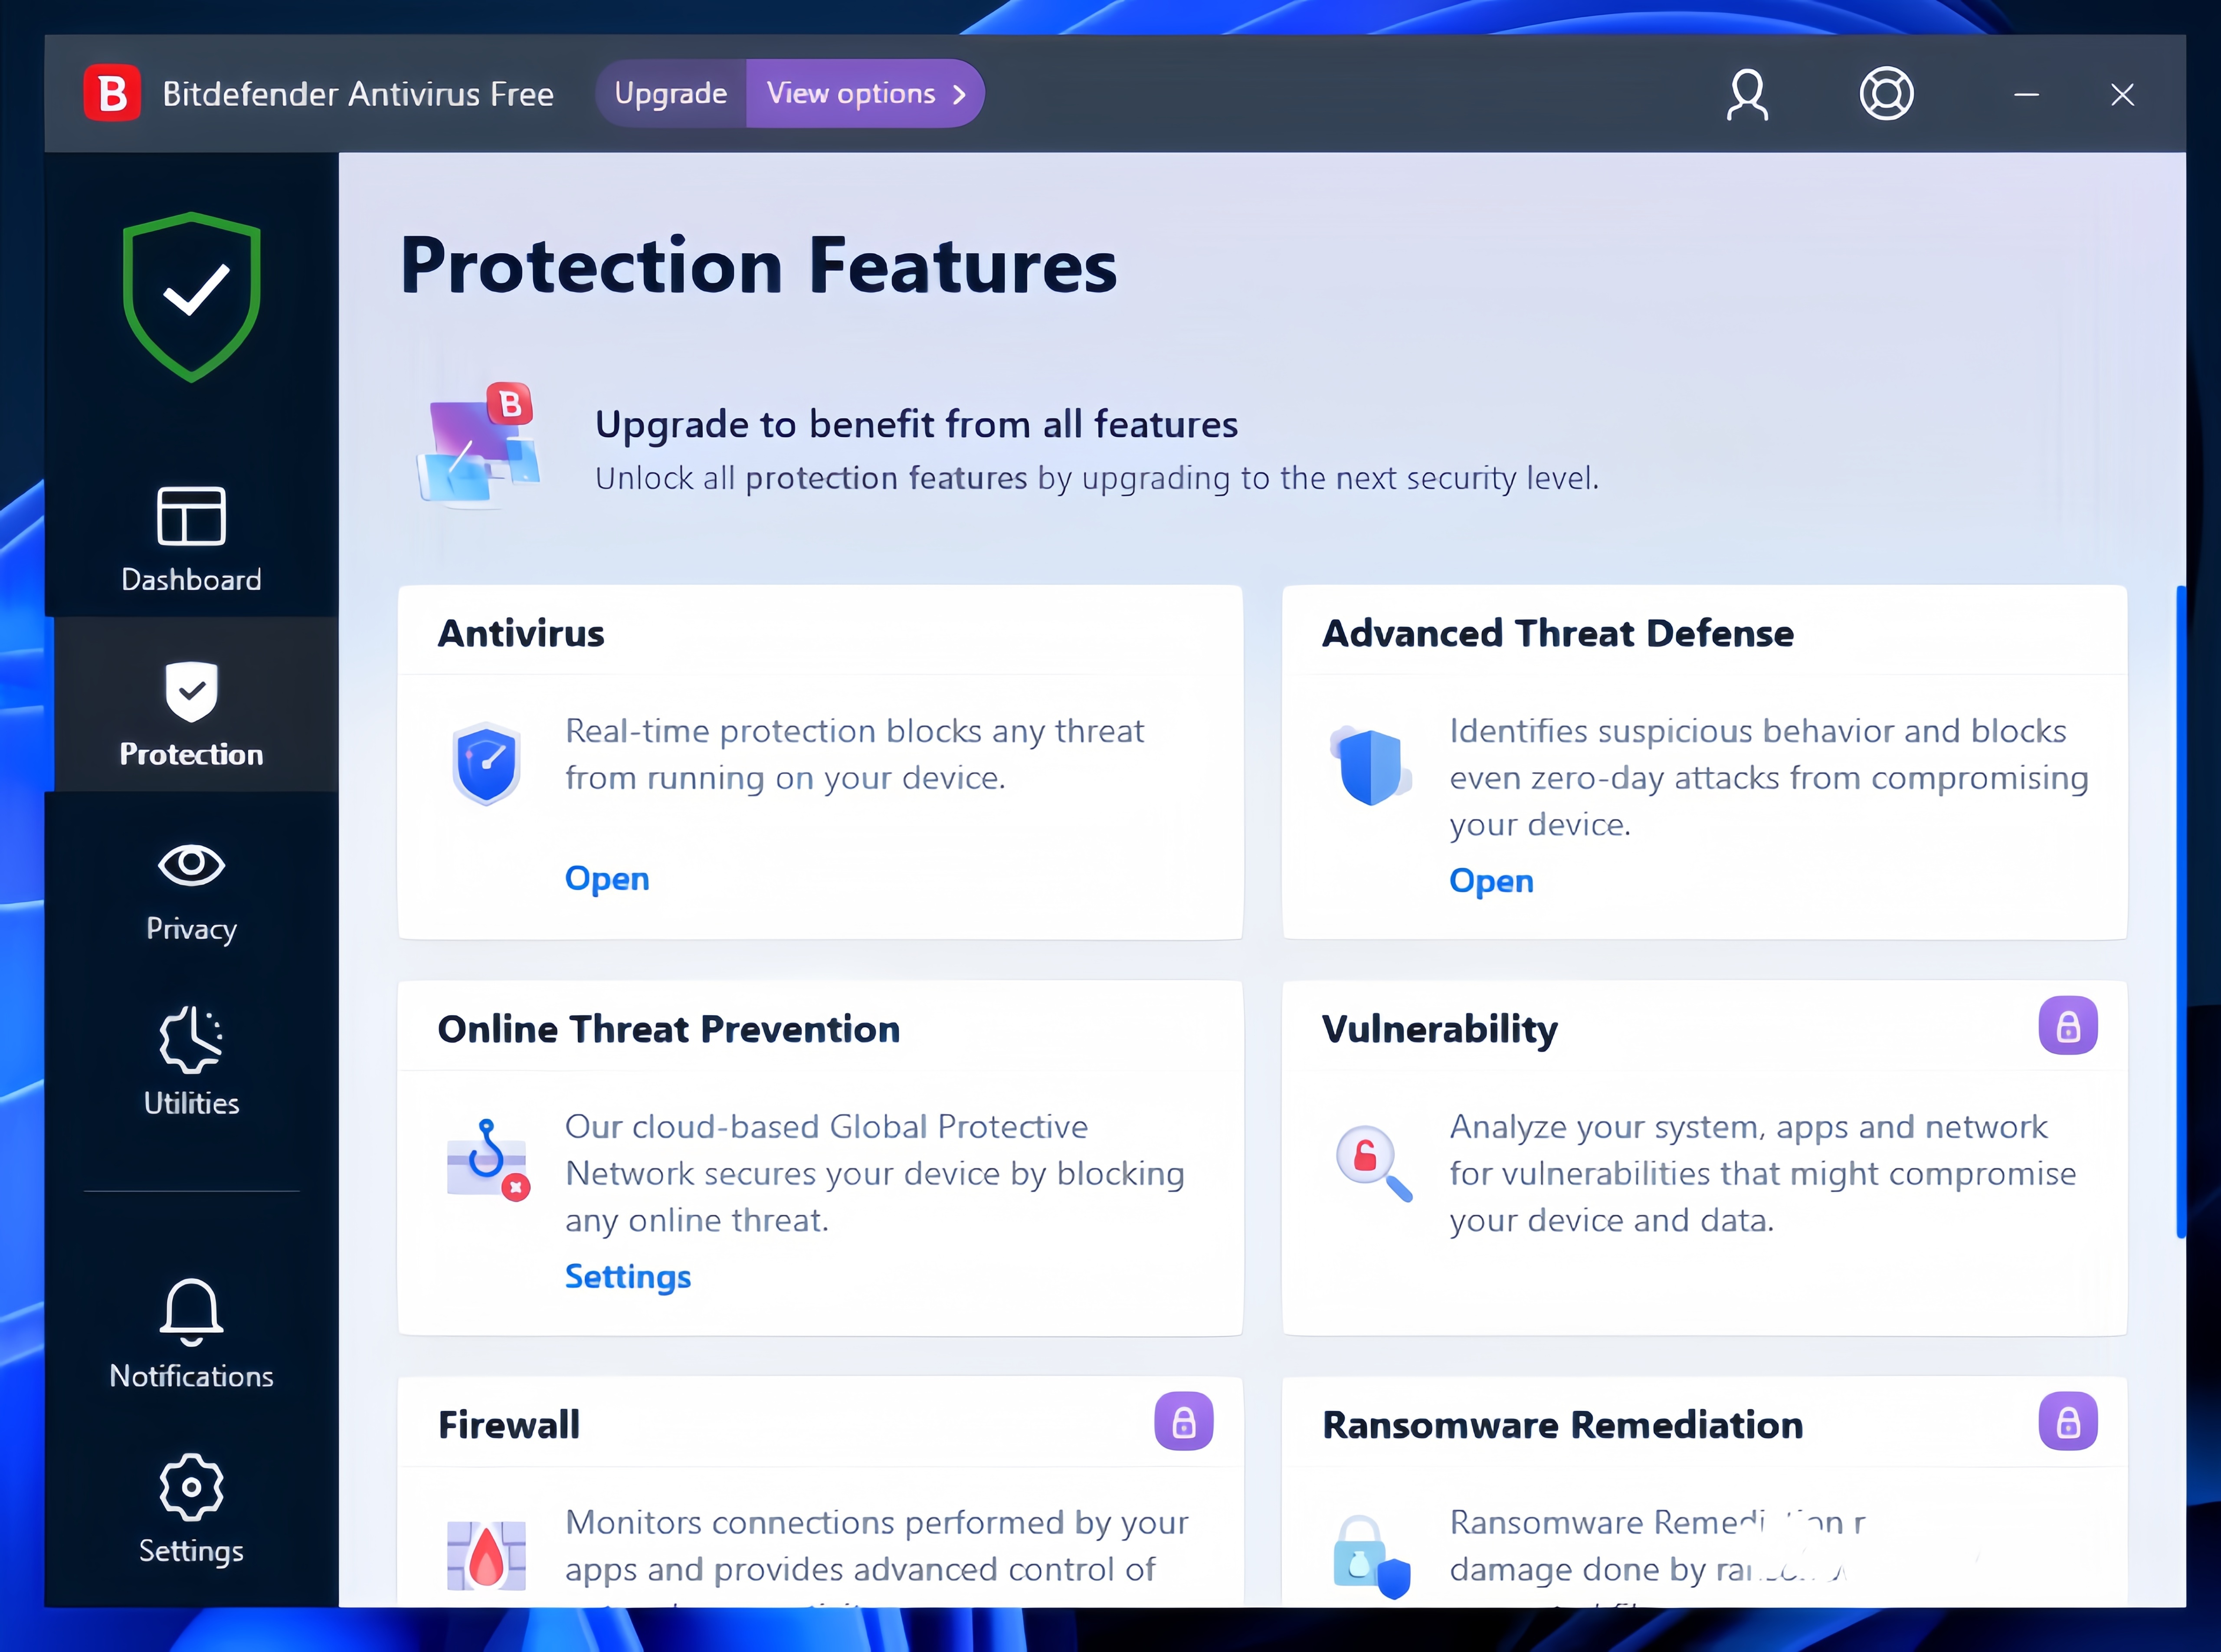Viewport: 2221px width, 1652px height.
Task: Click the vertical scrollbar thumb
Action: pos(2181,912)
